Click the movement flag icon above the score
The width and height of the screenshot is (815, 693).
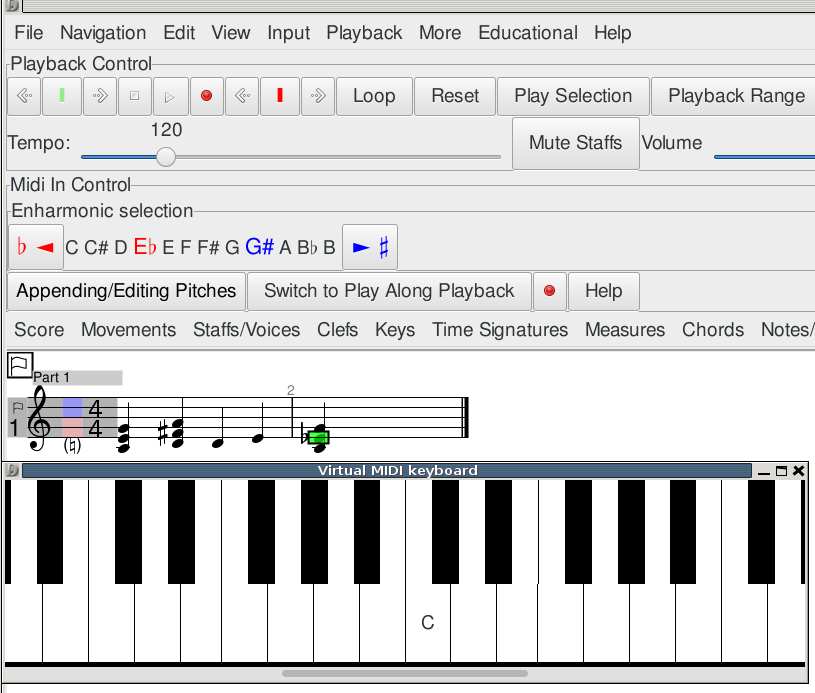pyautogui.click(x=18, y=366)
